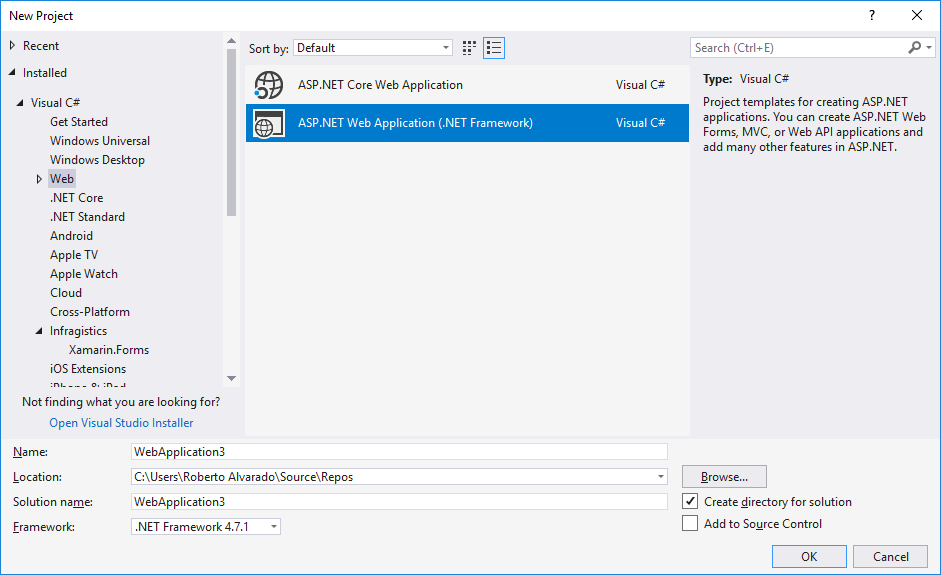This screenshot has width=941, height=575.
Task: Switch to medium icons list view
Action: 494,48
